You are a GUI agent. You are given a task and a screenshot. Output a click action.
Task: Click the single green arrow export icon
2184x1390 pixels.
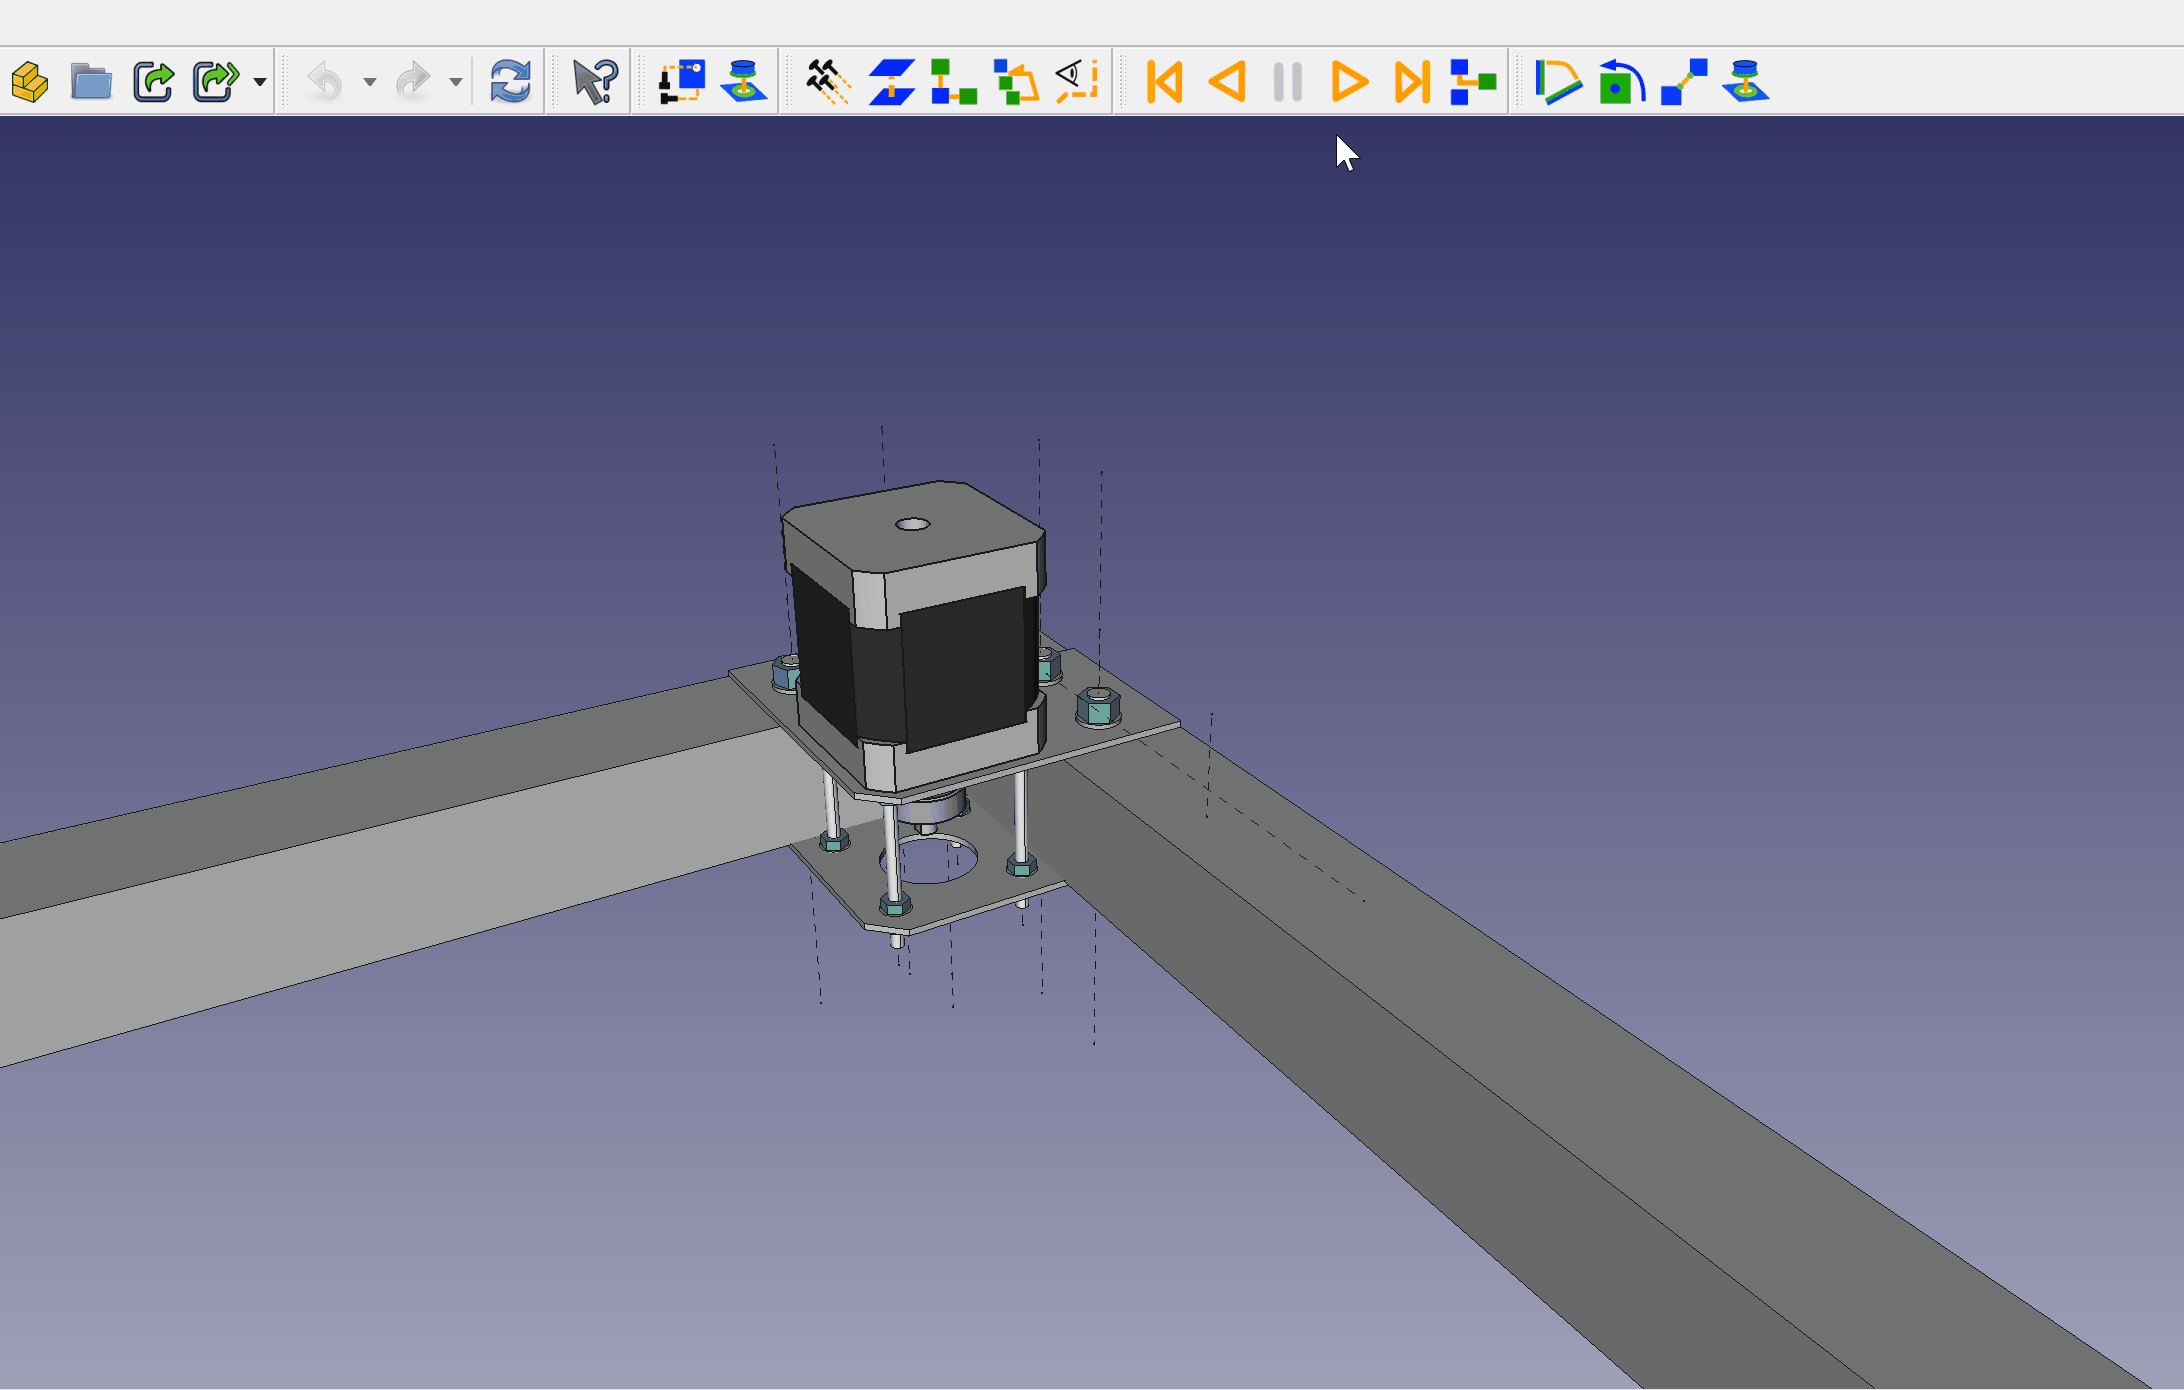tap(154, 82)
